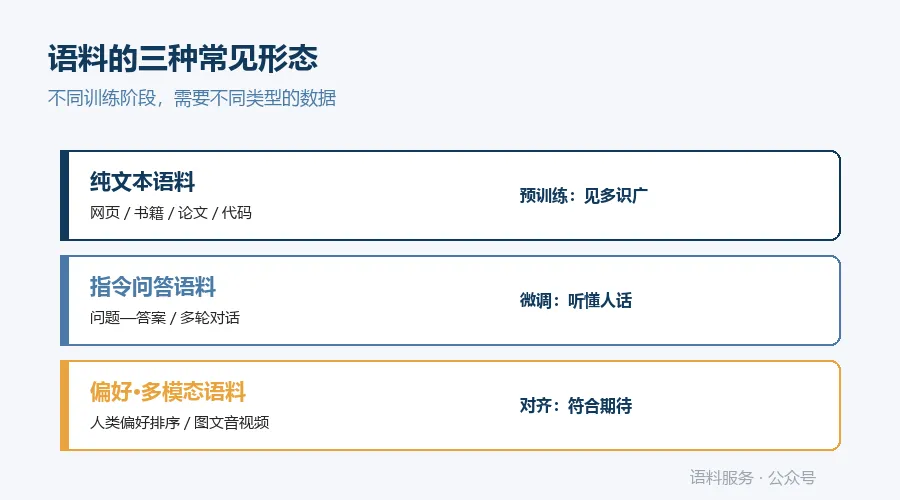
Task: Click the 指令问答语料 card heading
Action: 153,287
